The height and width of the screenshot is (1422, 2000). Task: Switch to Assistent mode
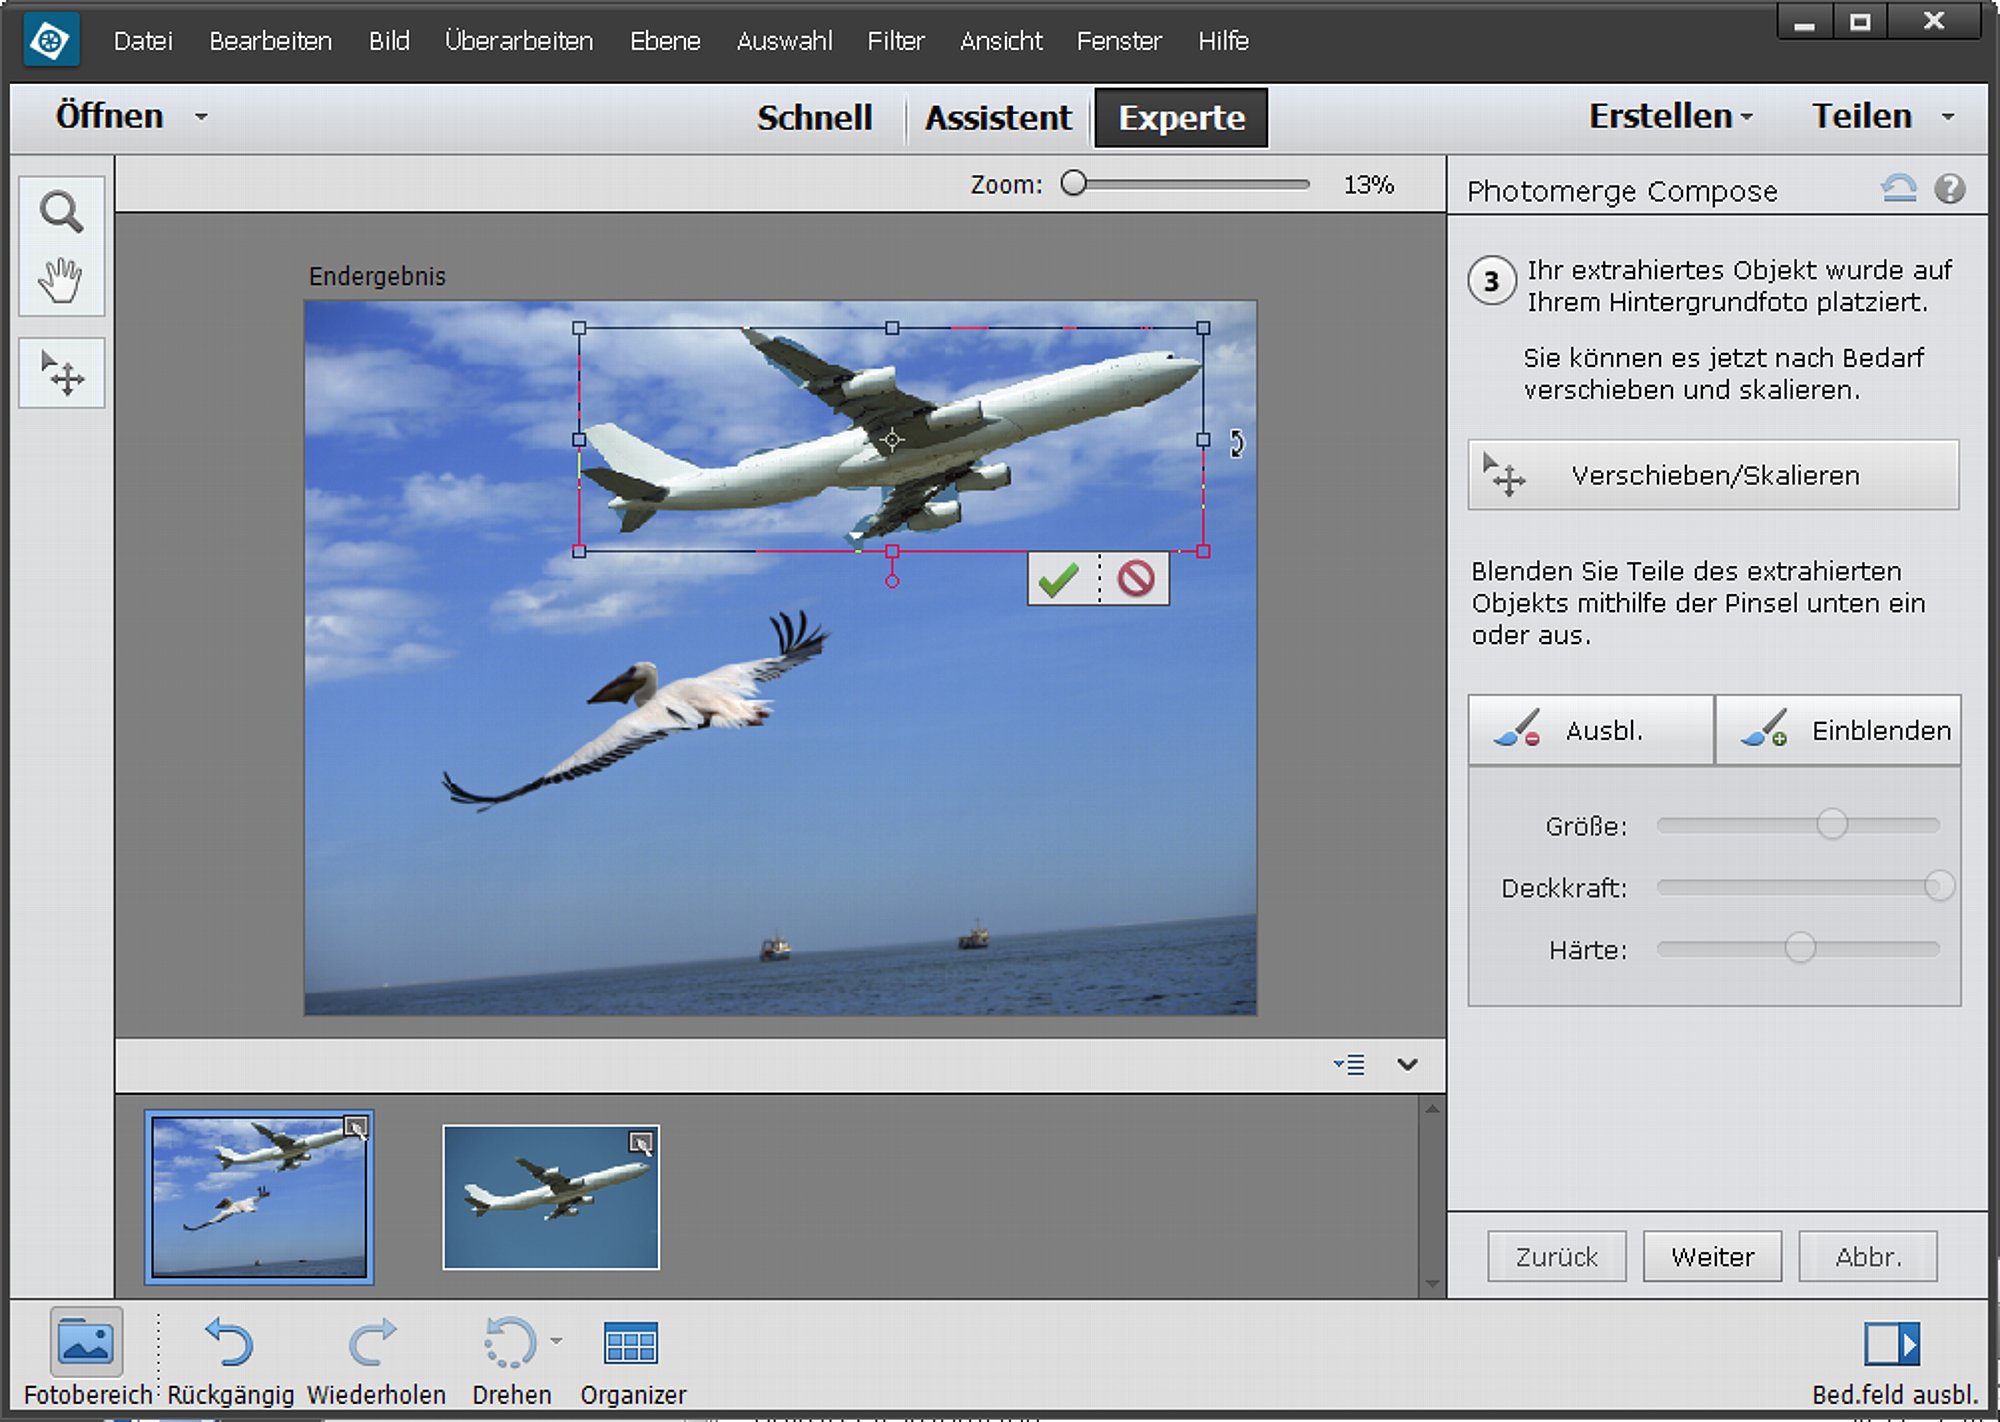click(x=998, y=118)
